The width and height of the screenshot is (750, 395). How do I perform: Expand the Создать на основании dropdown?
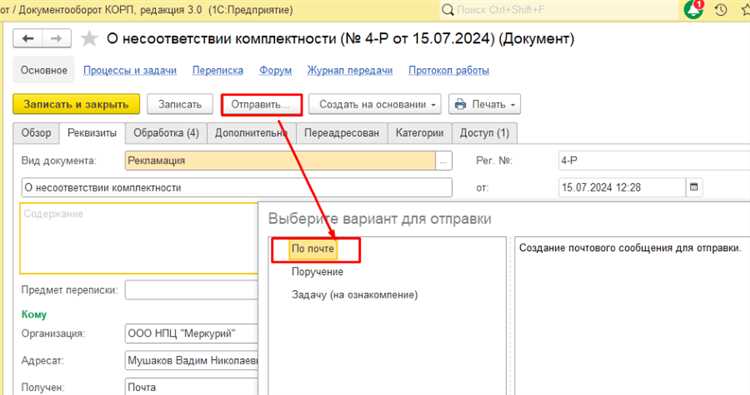point(375,104)
